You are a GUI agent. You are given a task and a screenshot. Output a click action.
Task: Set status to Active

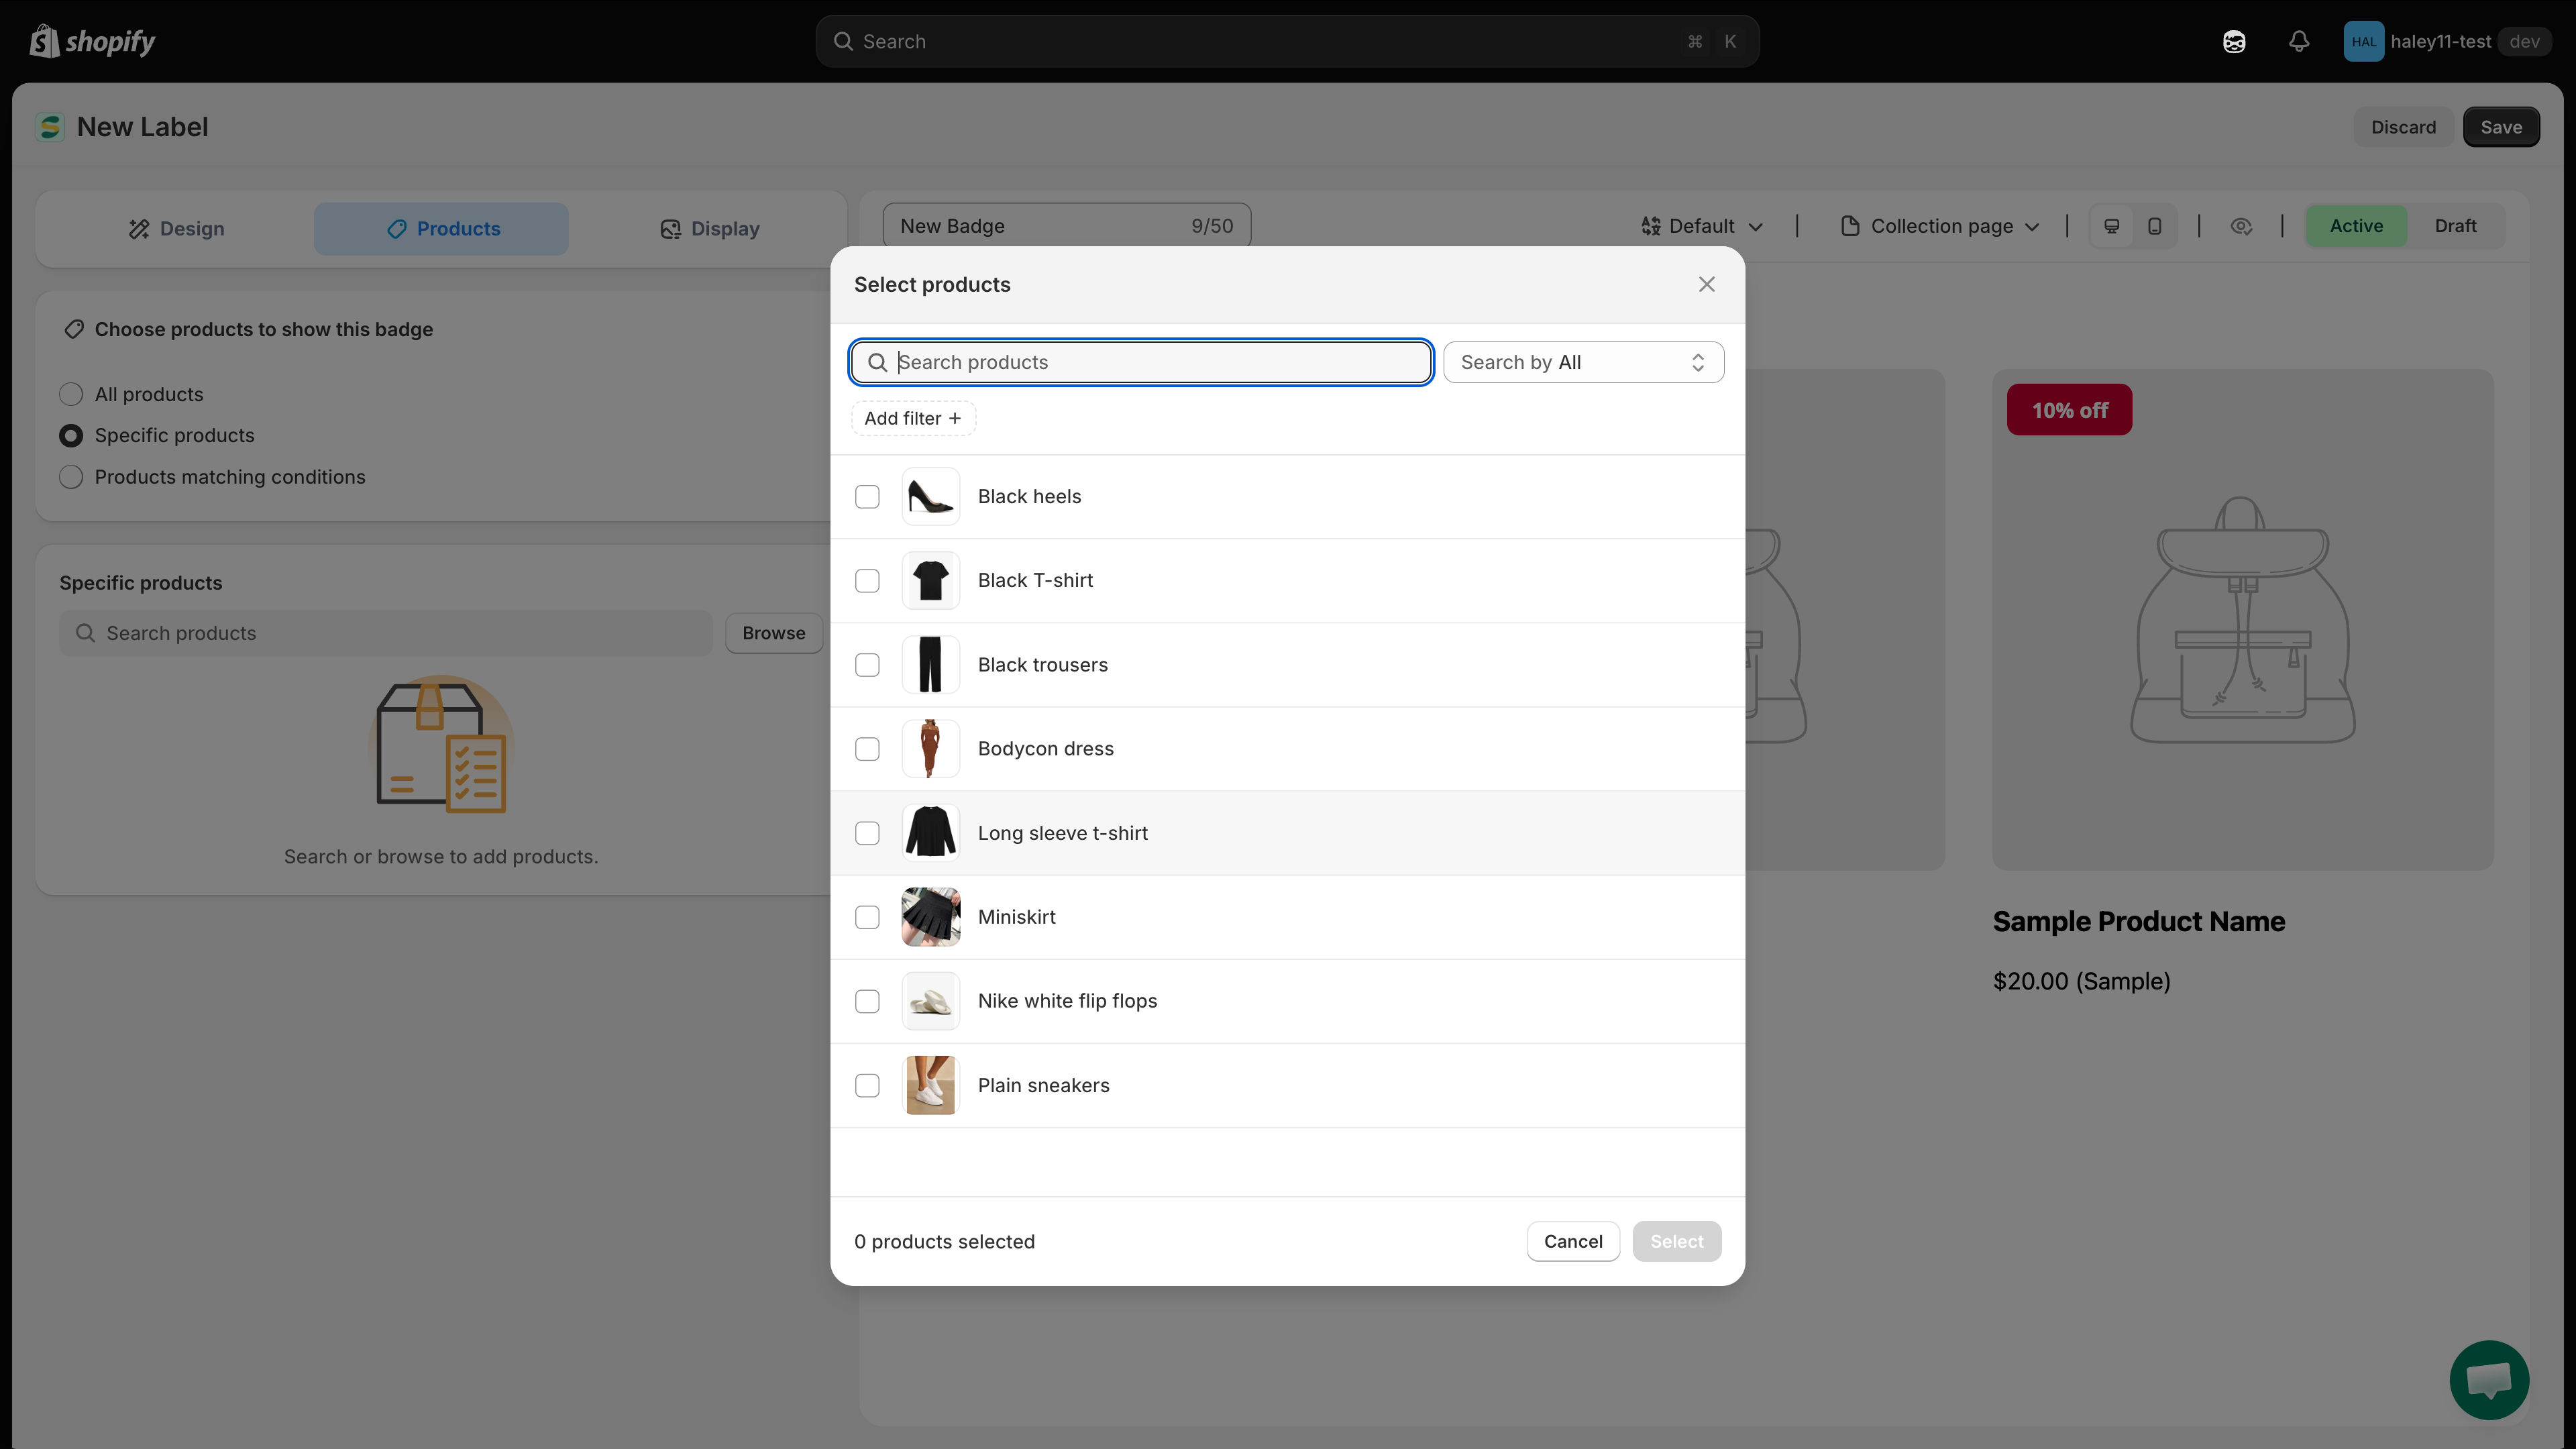pyautogui.click(x=2356, y=226)
